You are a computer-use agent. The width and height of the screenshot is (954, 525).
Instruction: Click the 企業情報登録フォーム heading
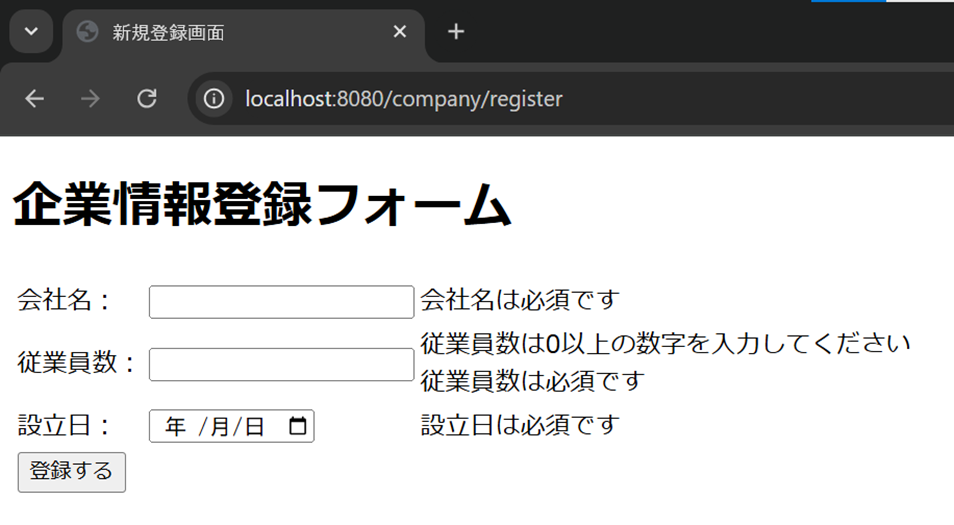pyautogui.click(x=262, y=204)
